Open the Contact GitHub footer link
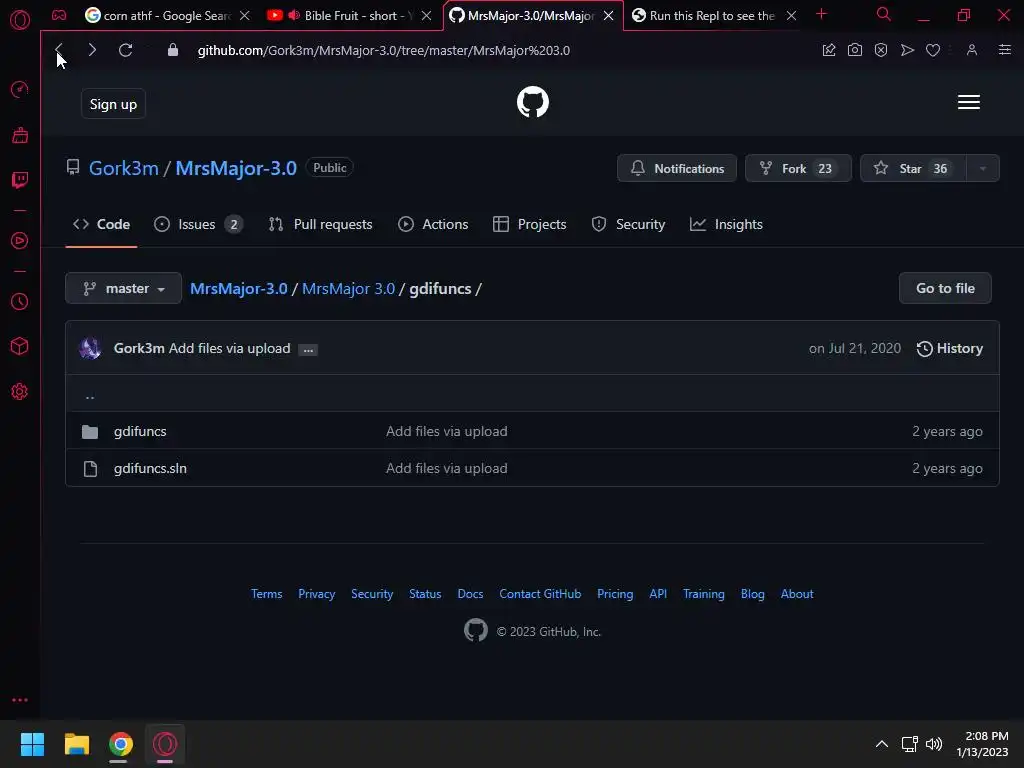 point(540,594)
